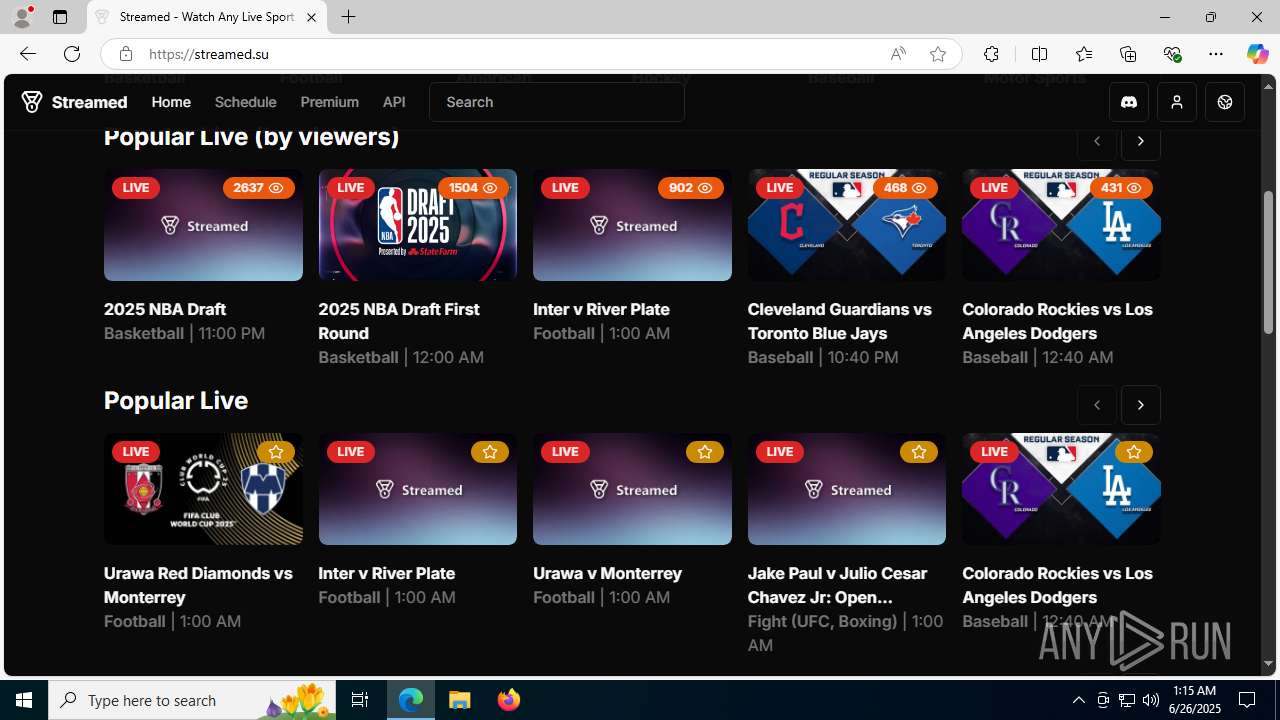1280x720 pixels.
Task: Click browser Back button
Action: click(x=27, y=54)
